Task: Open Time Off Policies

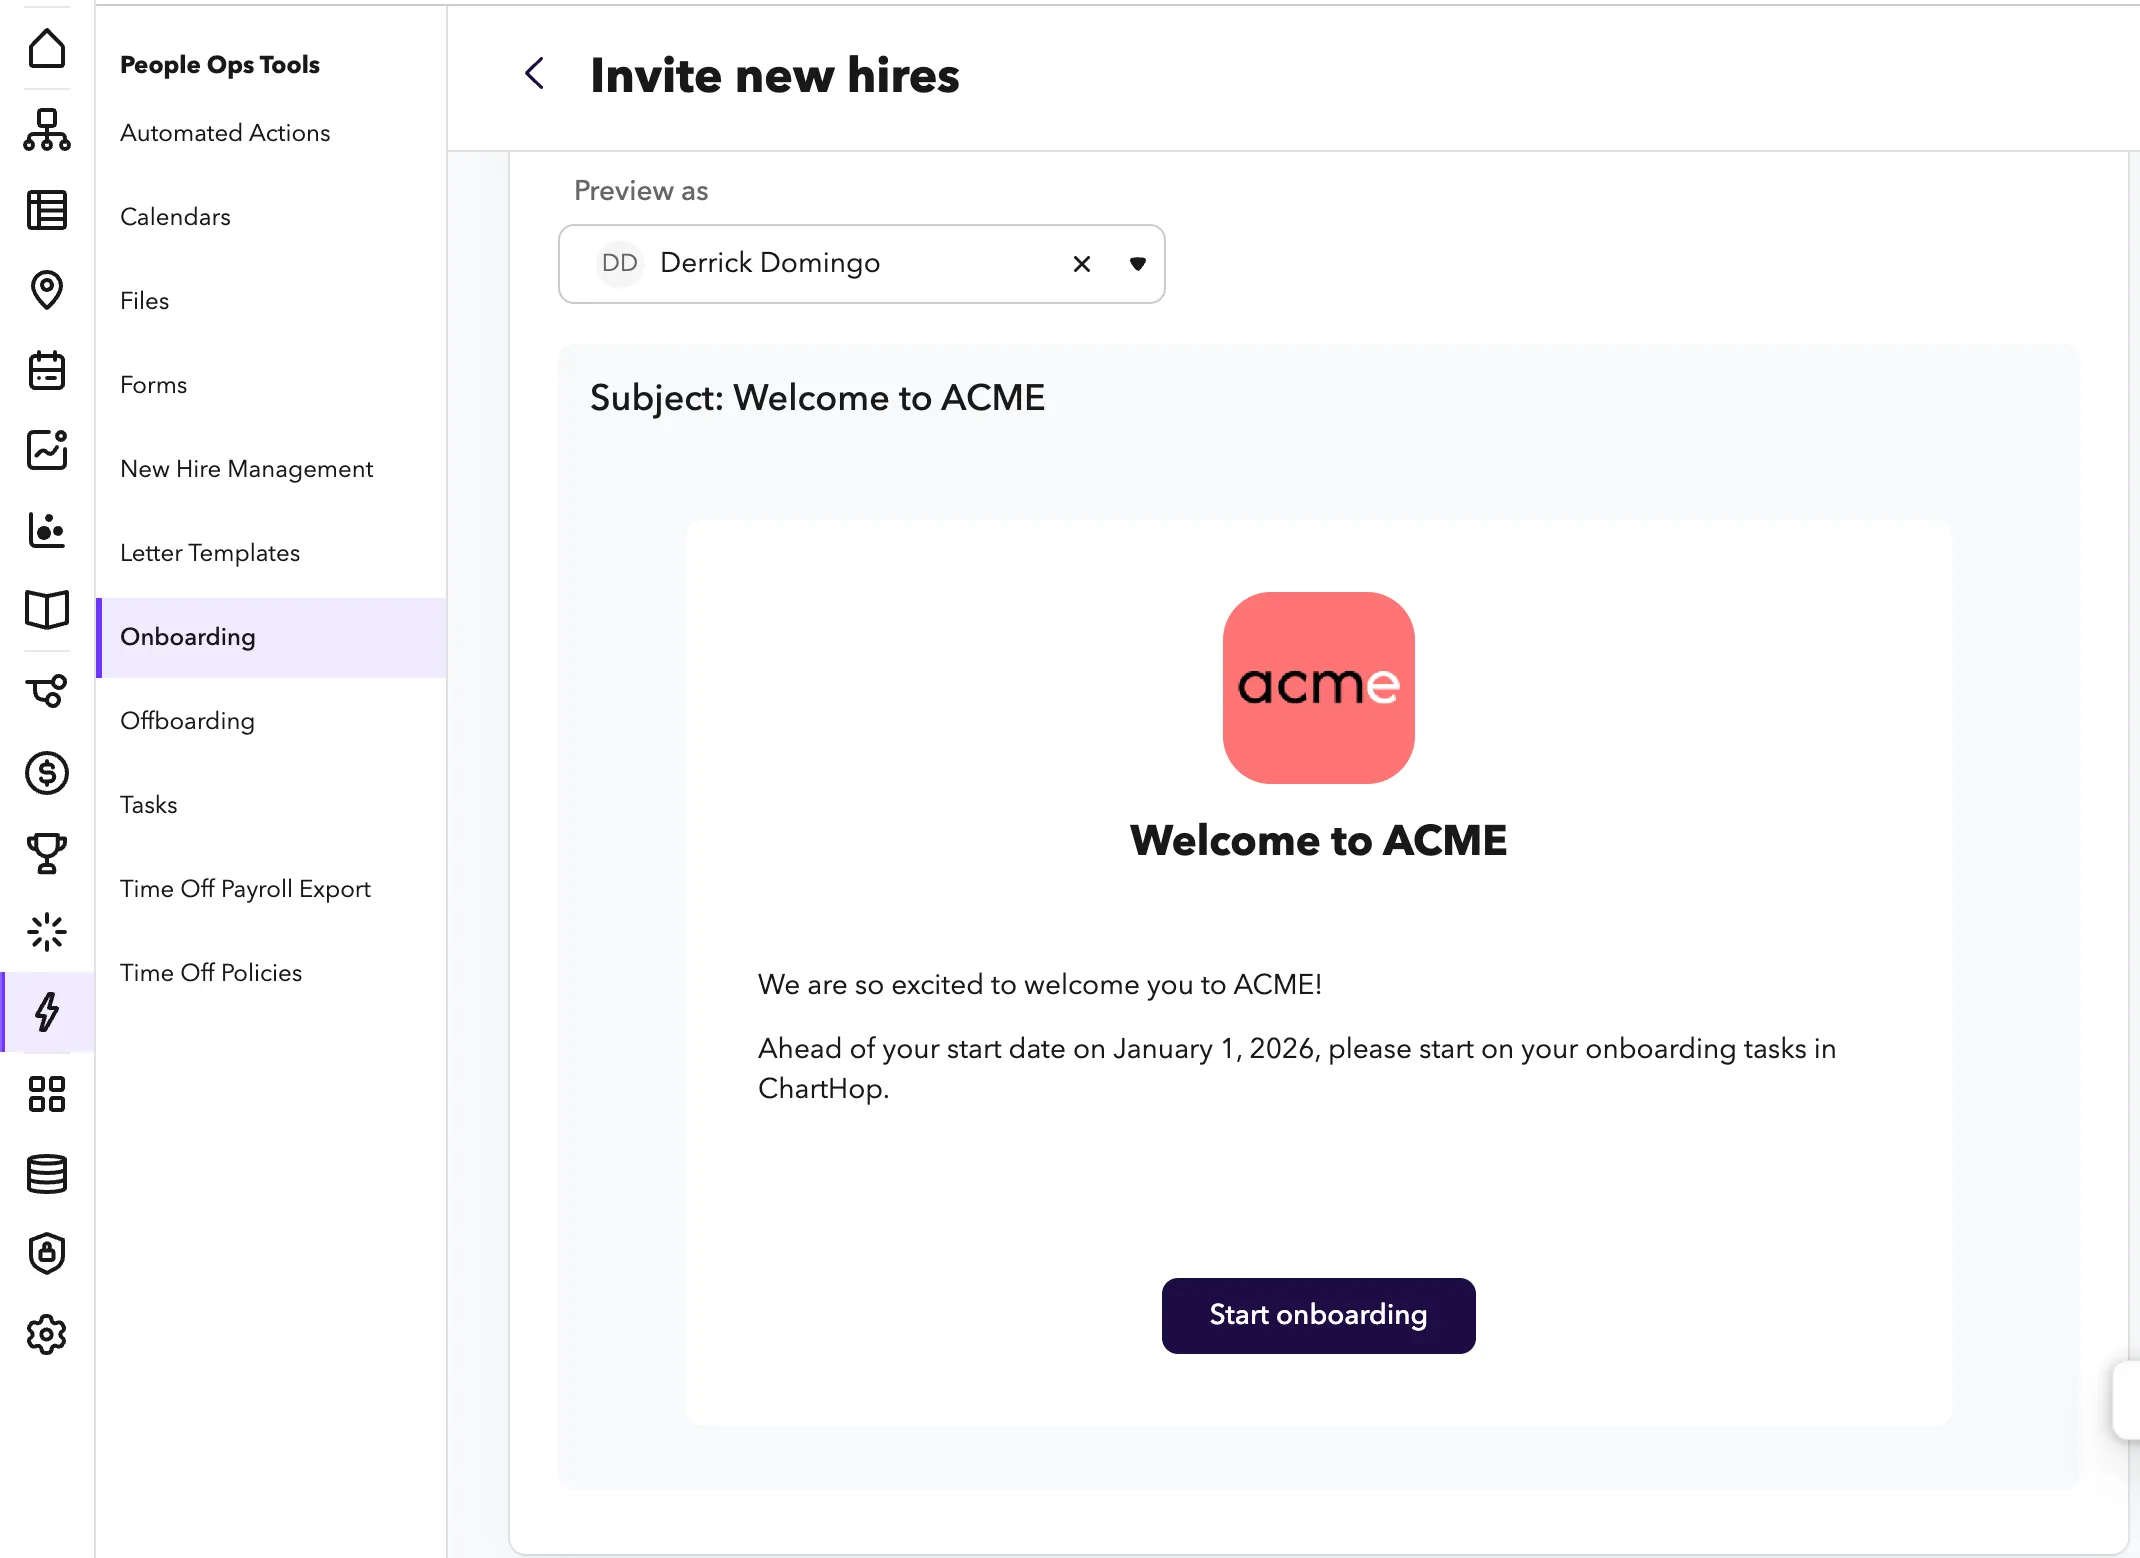Action: (x=211, y=973)
